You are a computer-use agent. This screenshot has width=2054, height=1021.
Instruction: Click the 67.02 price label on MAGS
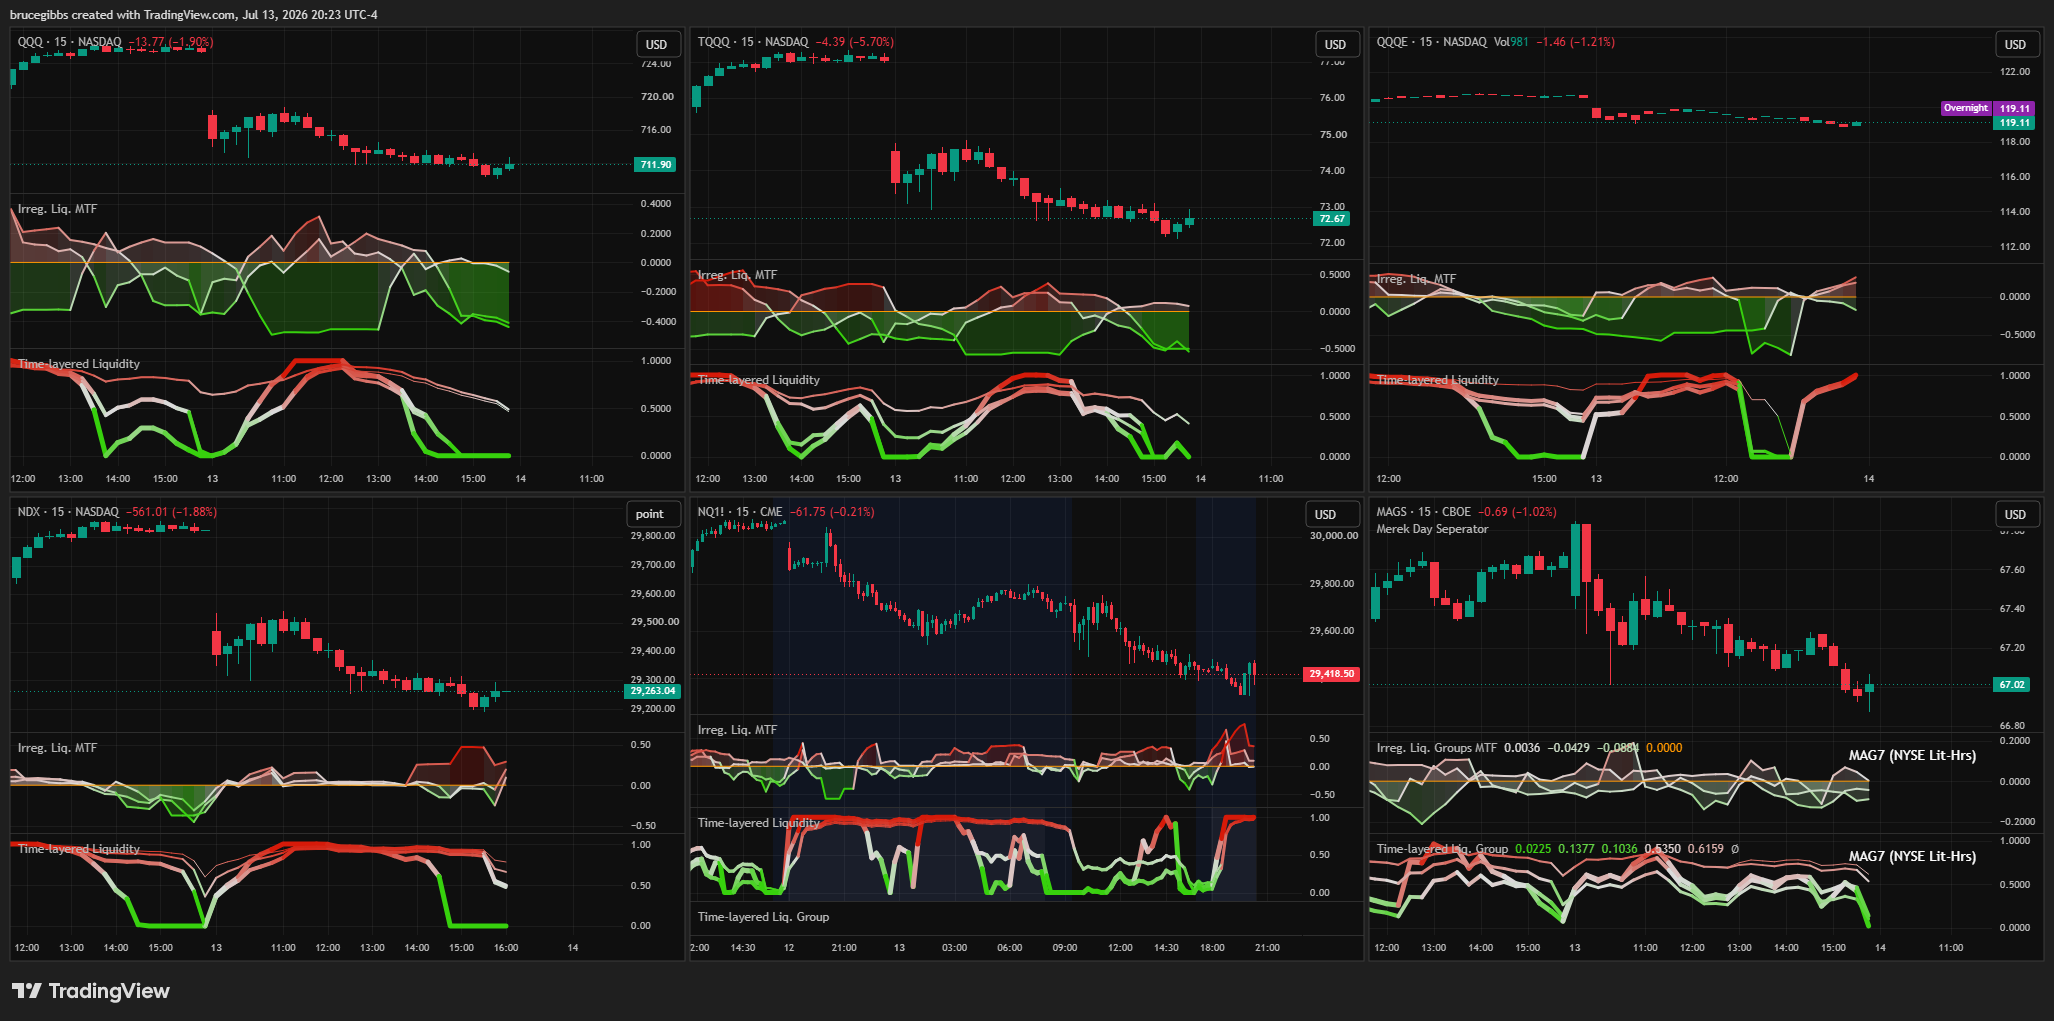click(2012, 685)
